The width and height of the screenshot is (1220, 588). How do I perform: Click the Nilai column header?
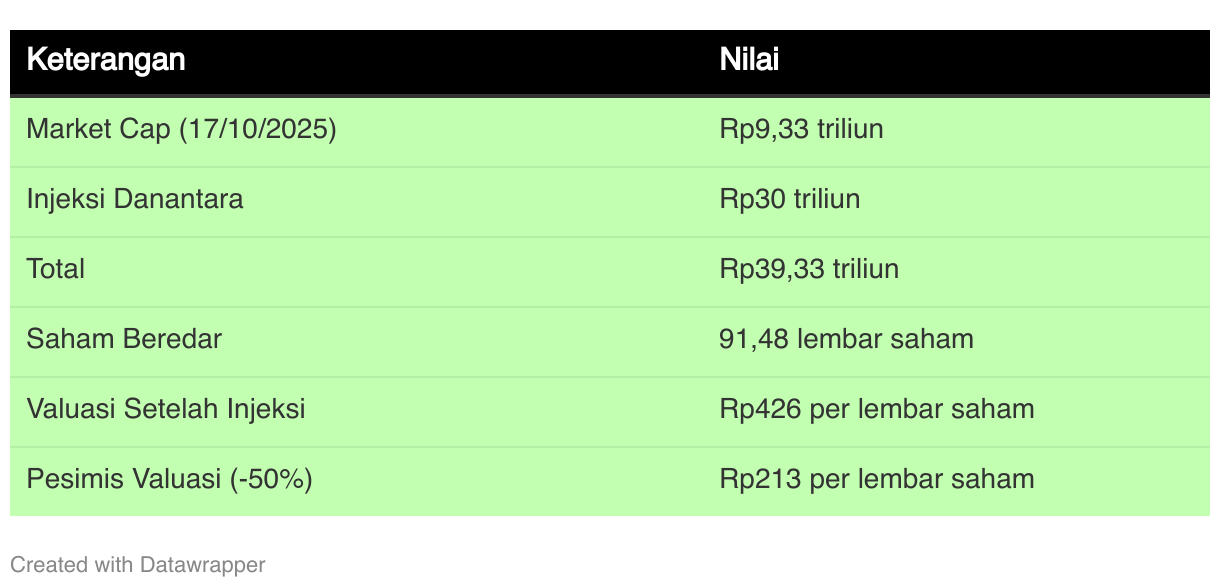[749, 60]
